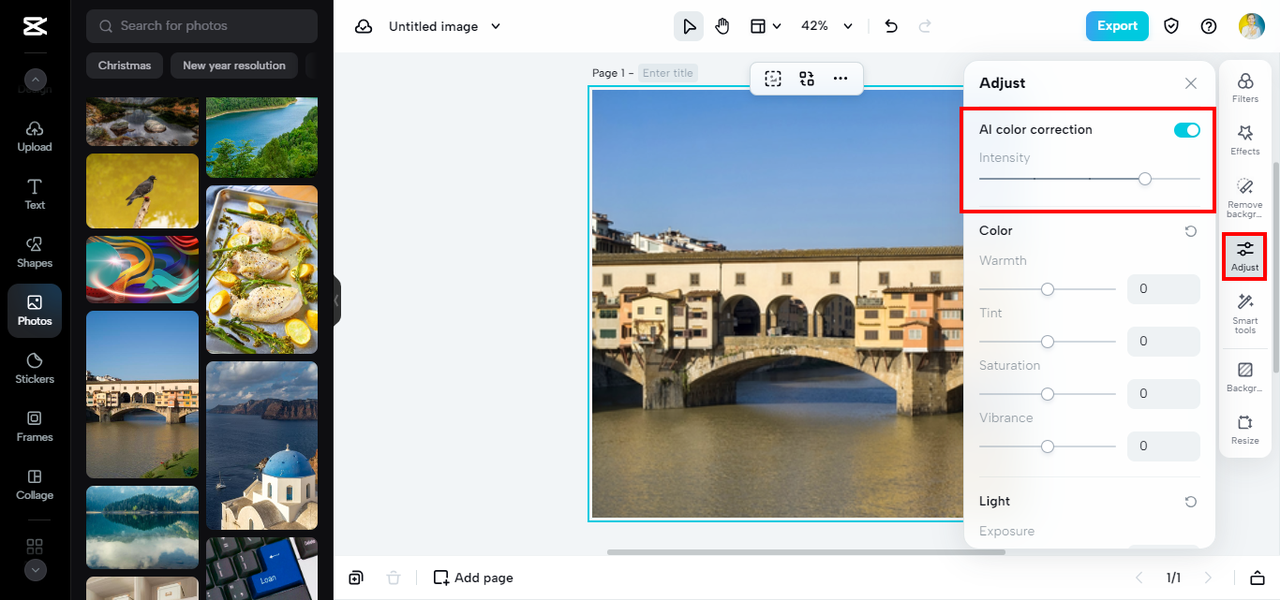The image size is (1280, 600).
Task: Click the Vibrance slider handle
Action: coord(1047,446)
